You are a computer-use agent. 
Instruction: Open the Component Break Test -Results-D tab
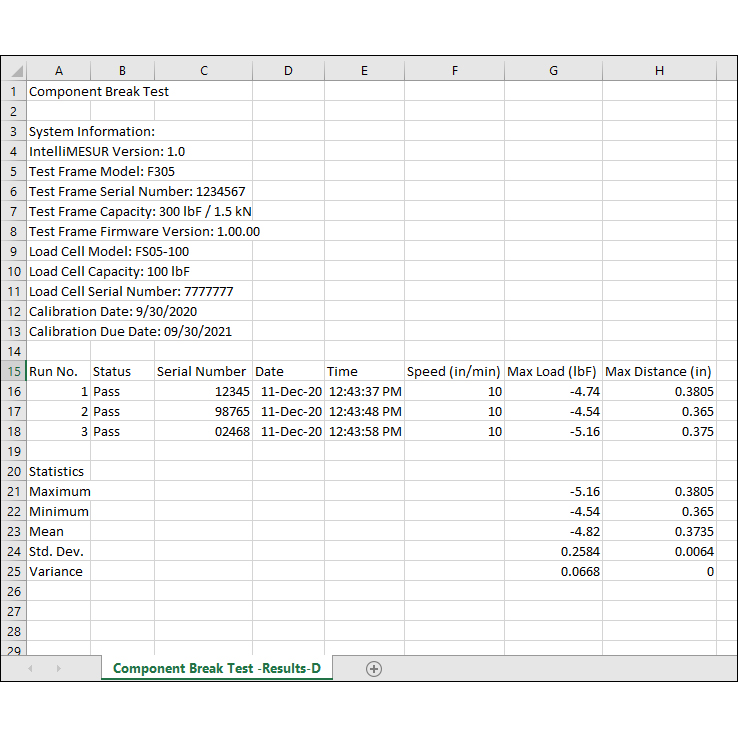pos(216,669)
